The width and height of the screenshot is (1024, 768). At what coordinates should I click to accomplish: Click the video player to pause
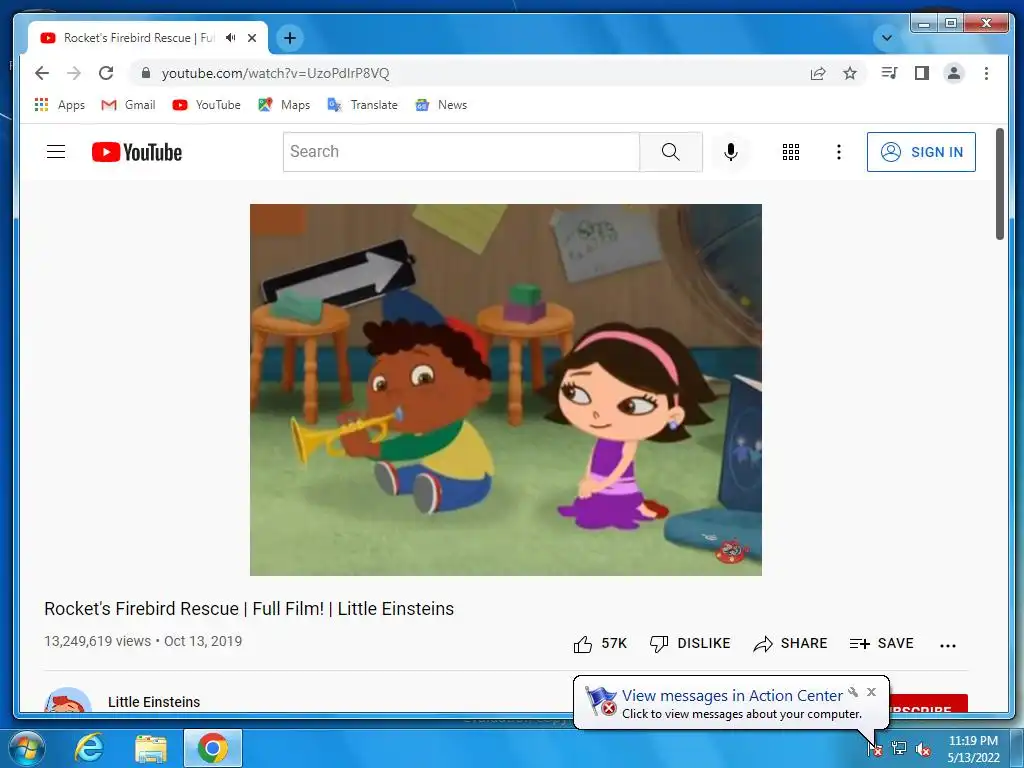[x=505, y=390]
